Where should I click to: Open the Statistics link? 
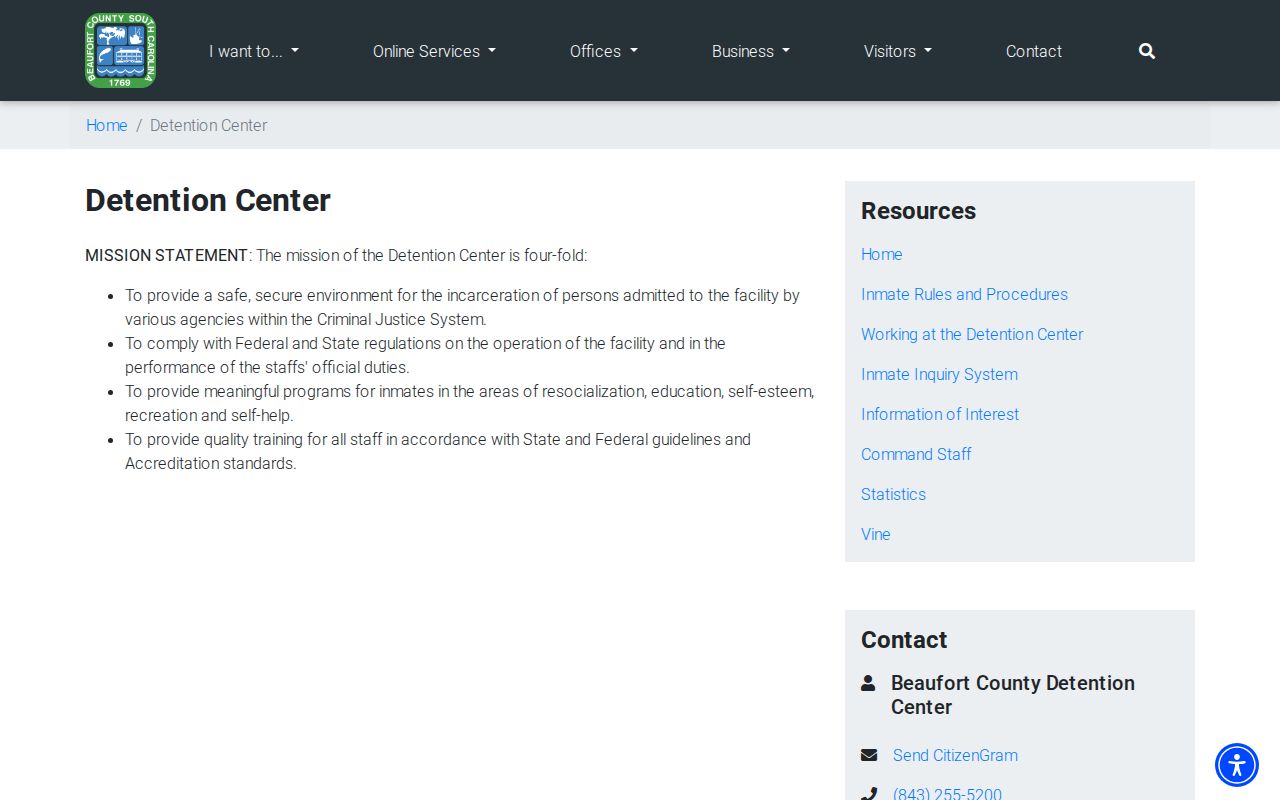point(893,494)
